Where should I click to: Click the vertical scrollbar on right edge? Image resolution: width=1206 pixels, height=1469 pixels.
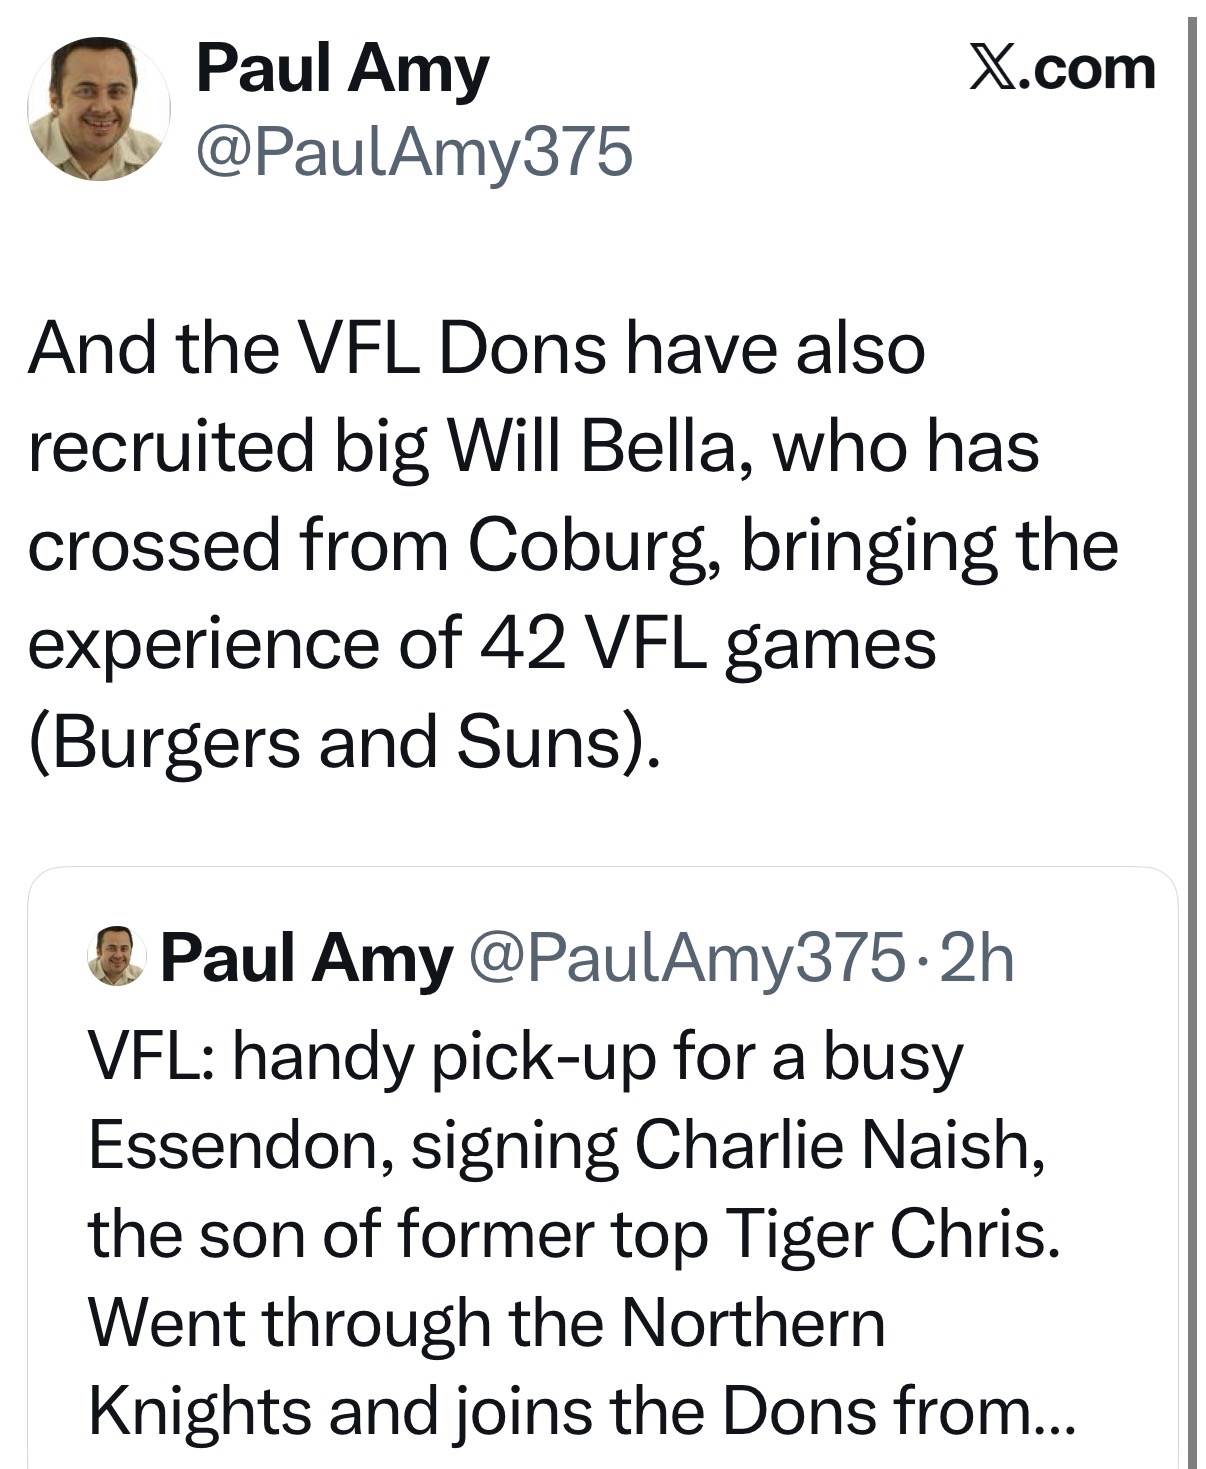pos(1191,700)
